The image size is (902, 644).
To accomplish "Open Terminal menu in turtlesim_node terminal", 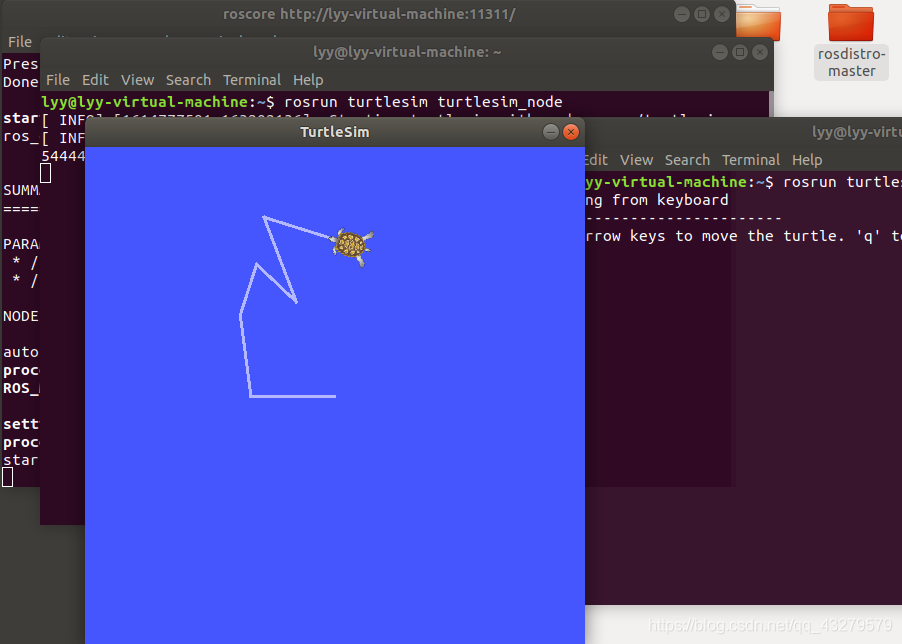I will tap(252, 80).
